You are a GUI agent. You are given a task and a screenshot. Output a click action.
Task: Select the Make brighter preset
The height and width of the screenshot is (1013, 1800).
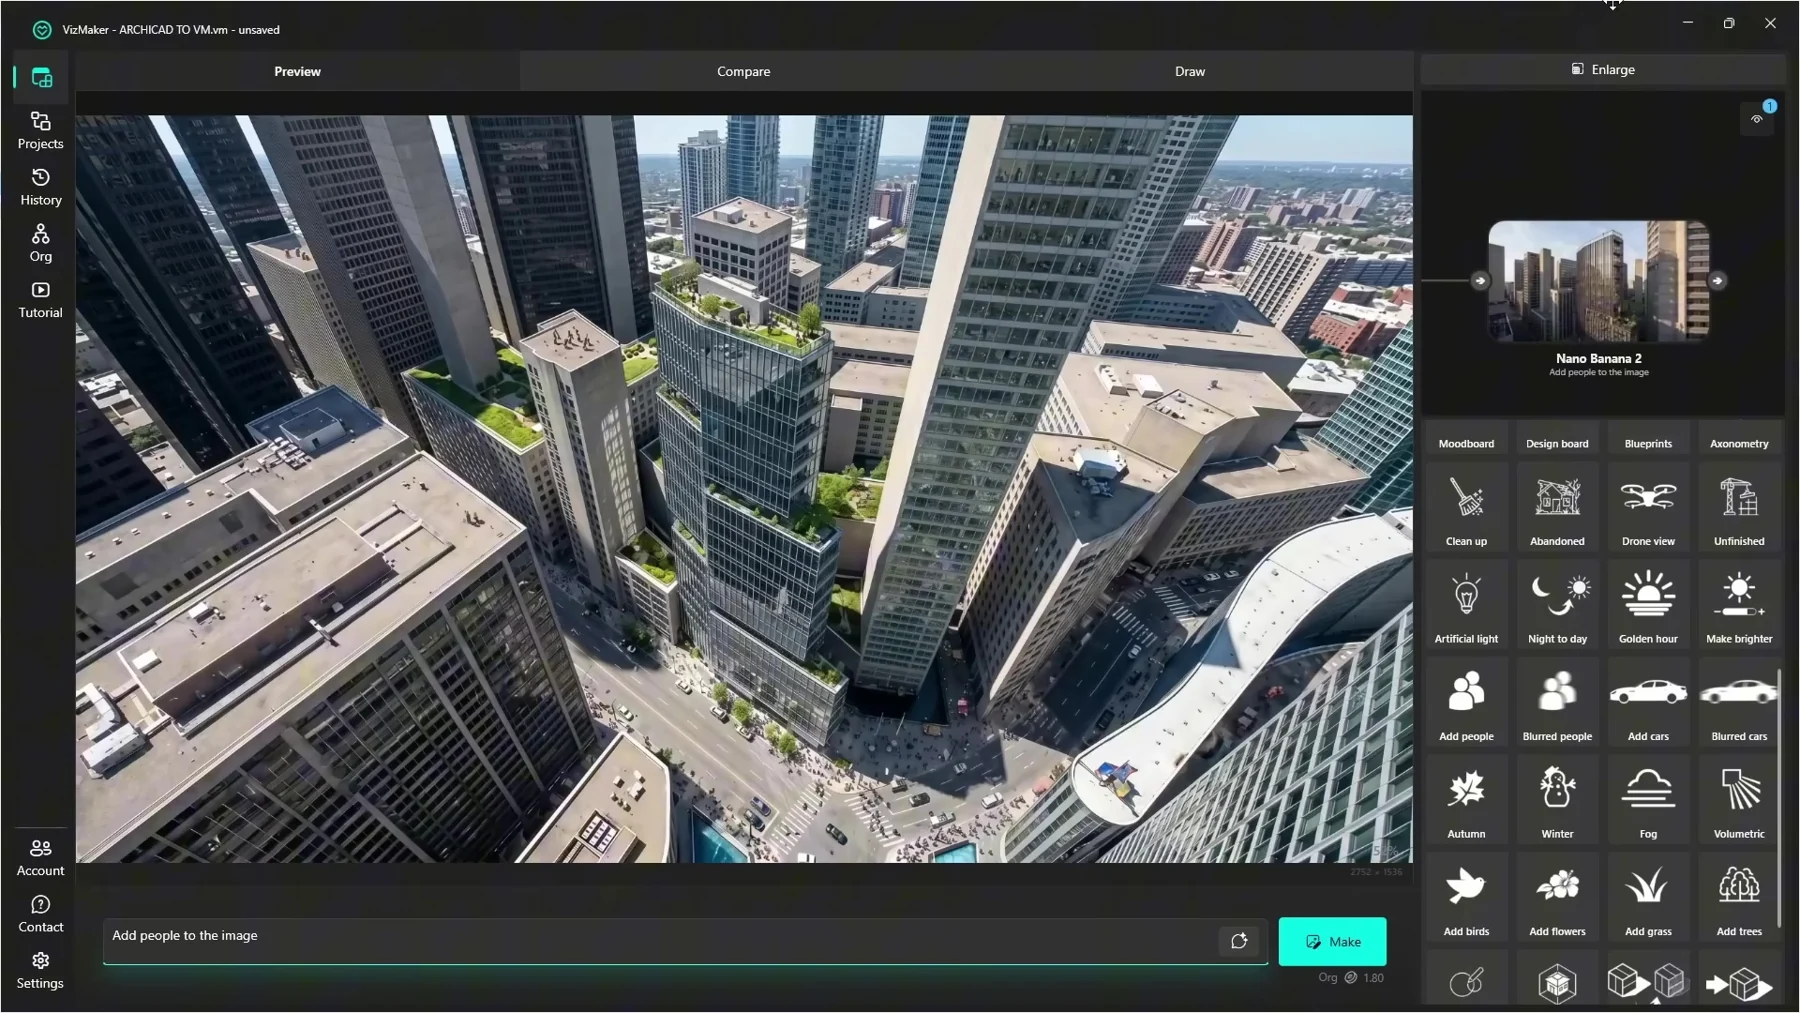1739,605
